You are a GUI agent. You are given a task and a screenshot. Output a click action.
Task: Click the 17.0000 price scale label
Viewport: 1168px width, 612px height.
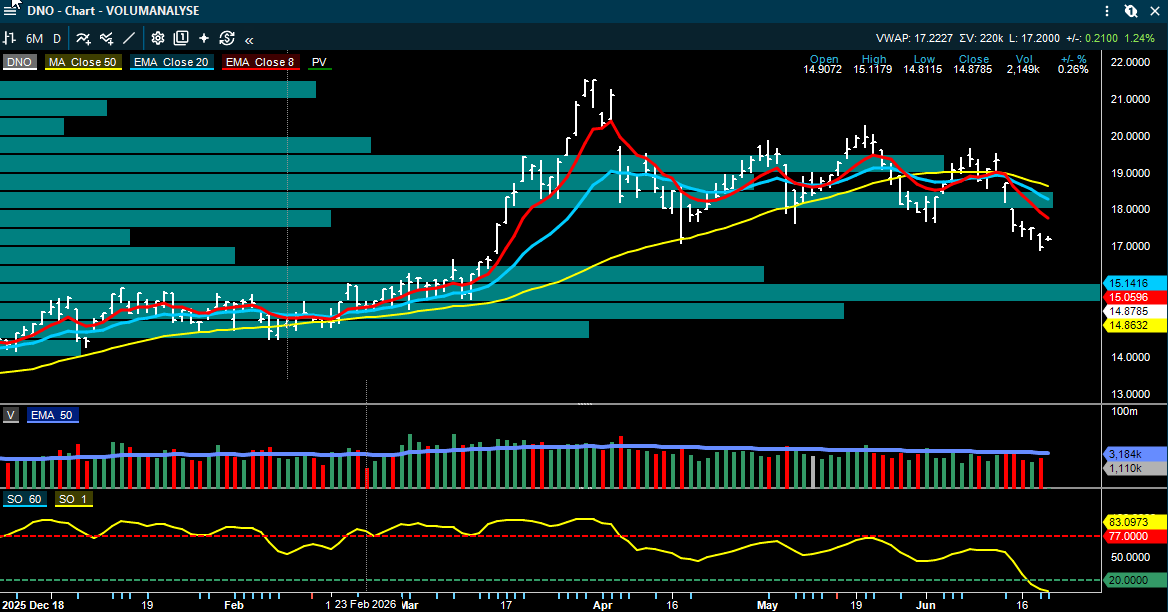[1130, 246]
